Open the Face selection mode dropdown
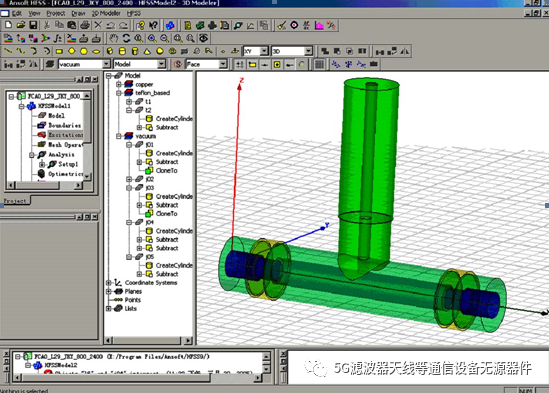The width and height of the screenshot is (549, 393). [x=223, y=64]
